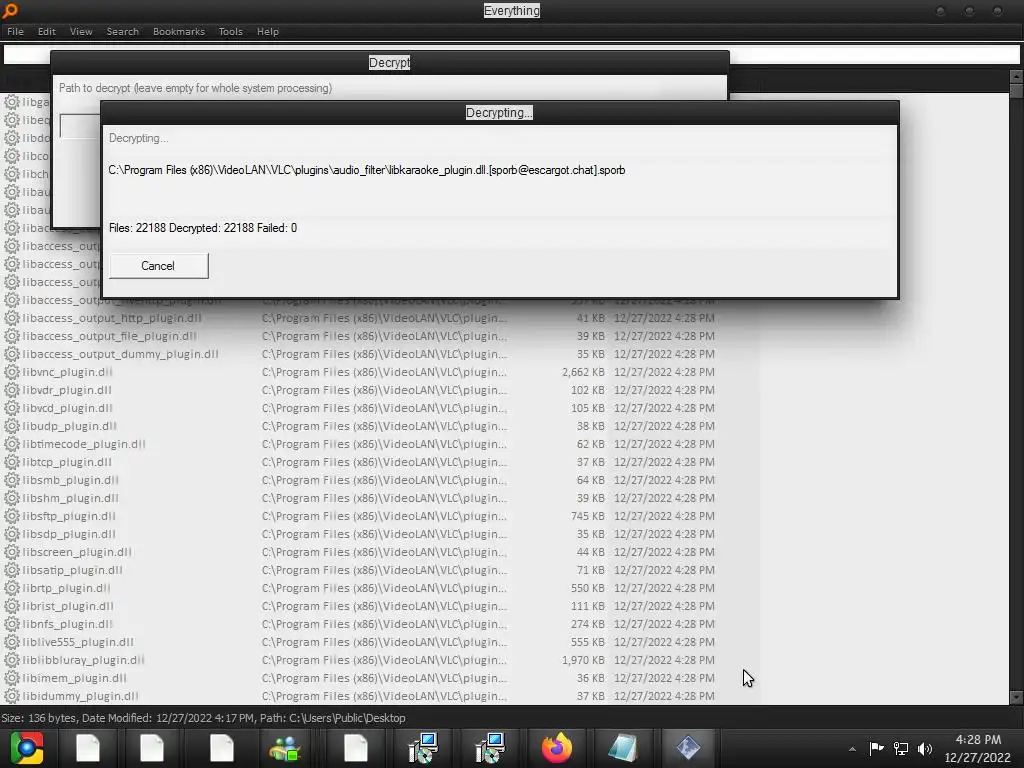Click scrollbar down arrow in results list
The height and width of the screenshot is (768, 1024).
point(1016,697)
